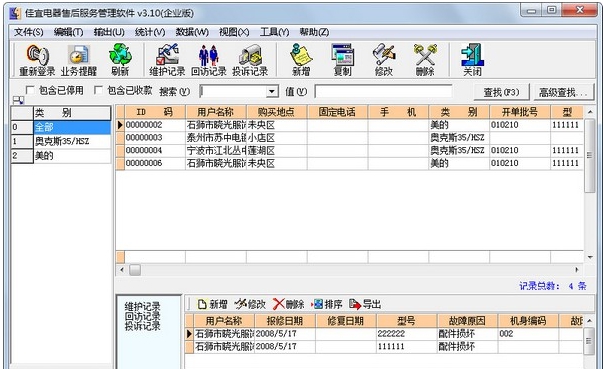Open the 统计(V) menu
Viewport: 603px width, 369px height.
tap(150, 32)
